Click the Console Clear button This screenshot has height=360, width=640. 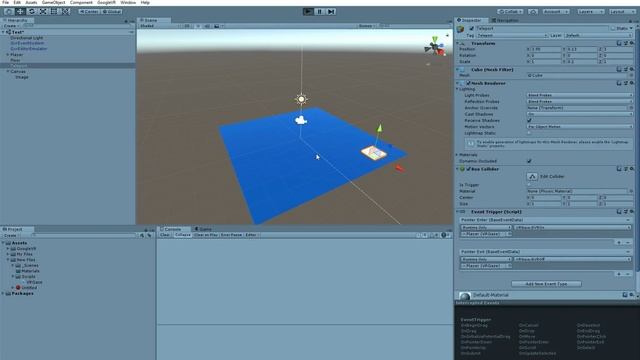[164, 235]
